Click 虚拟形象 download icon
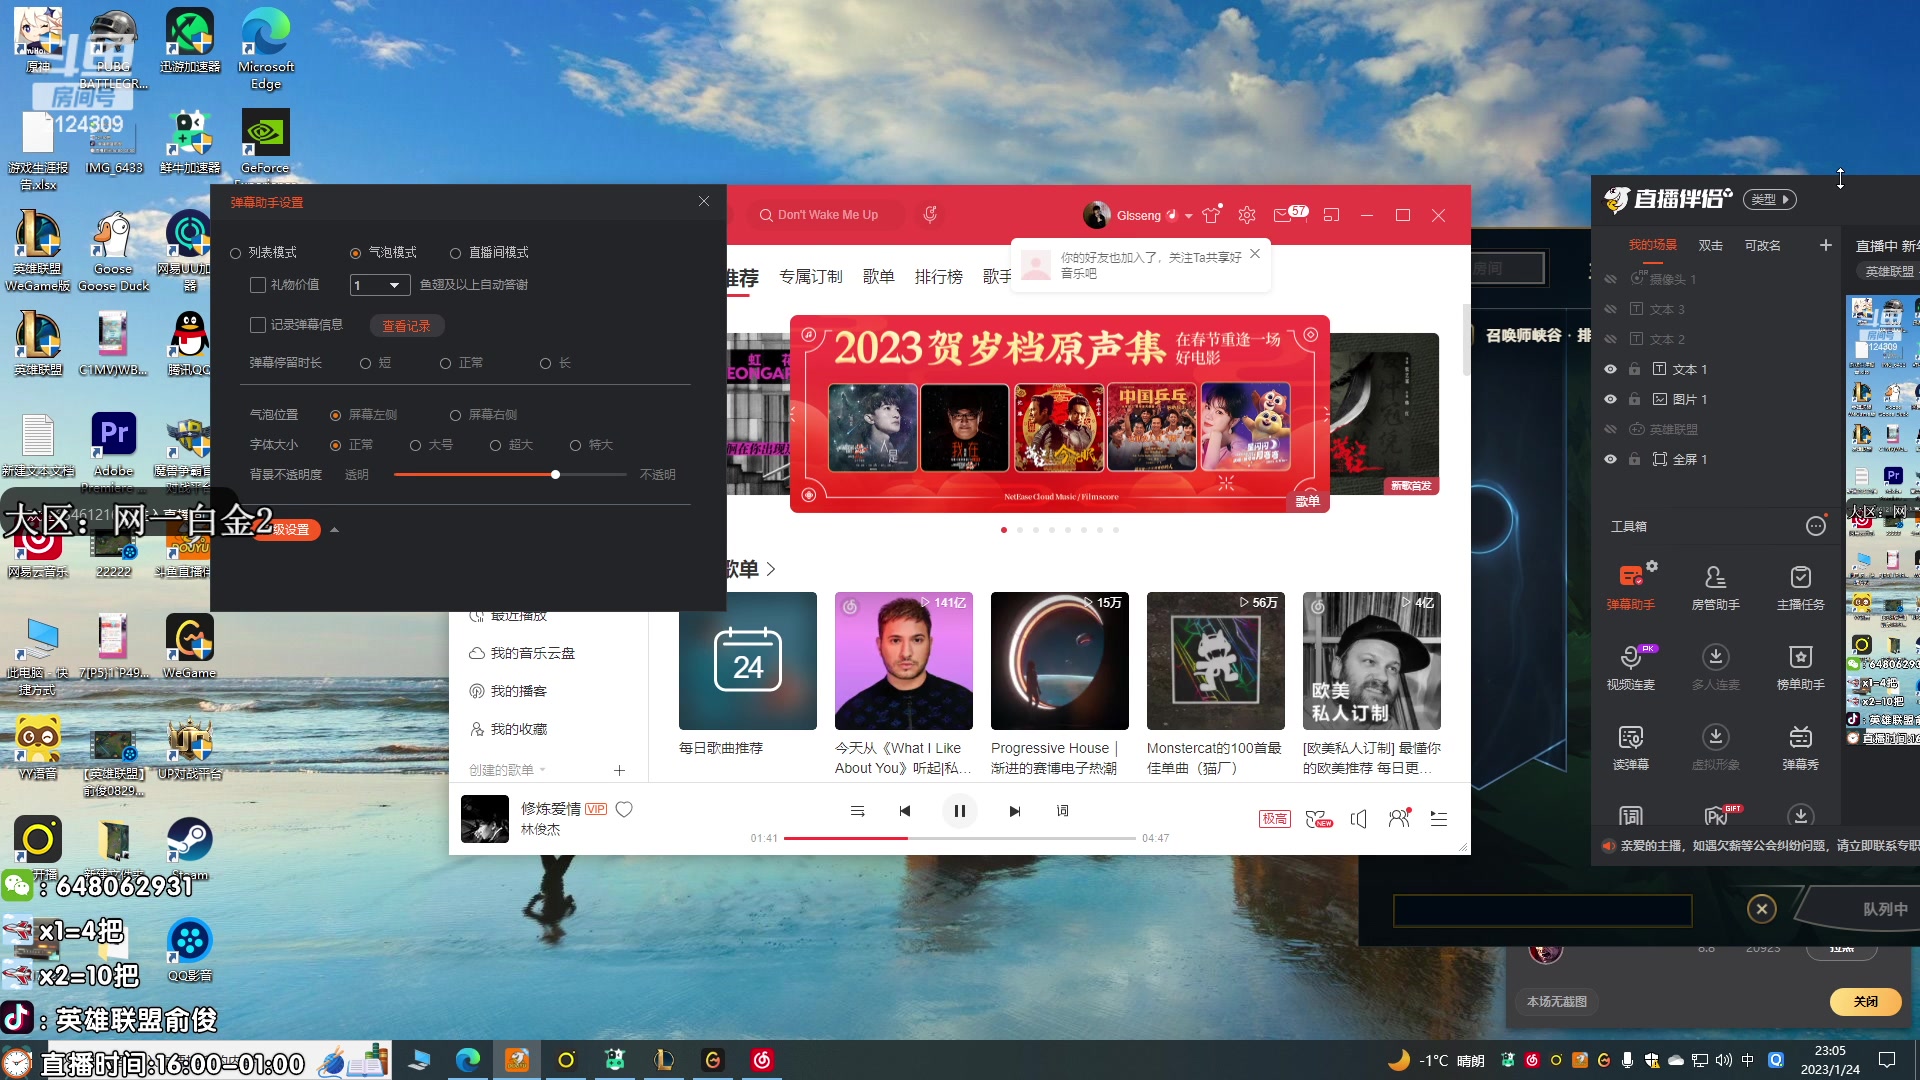 click(x=1716, y=736)
